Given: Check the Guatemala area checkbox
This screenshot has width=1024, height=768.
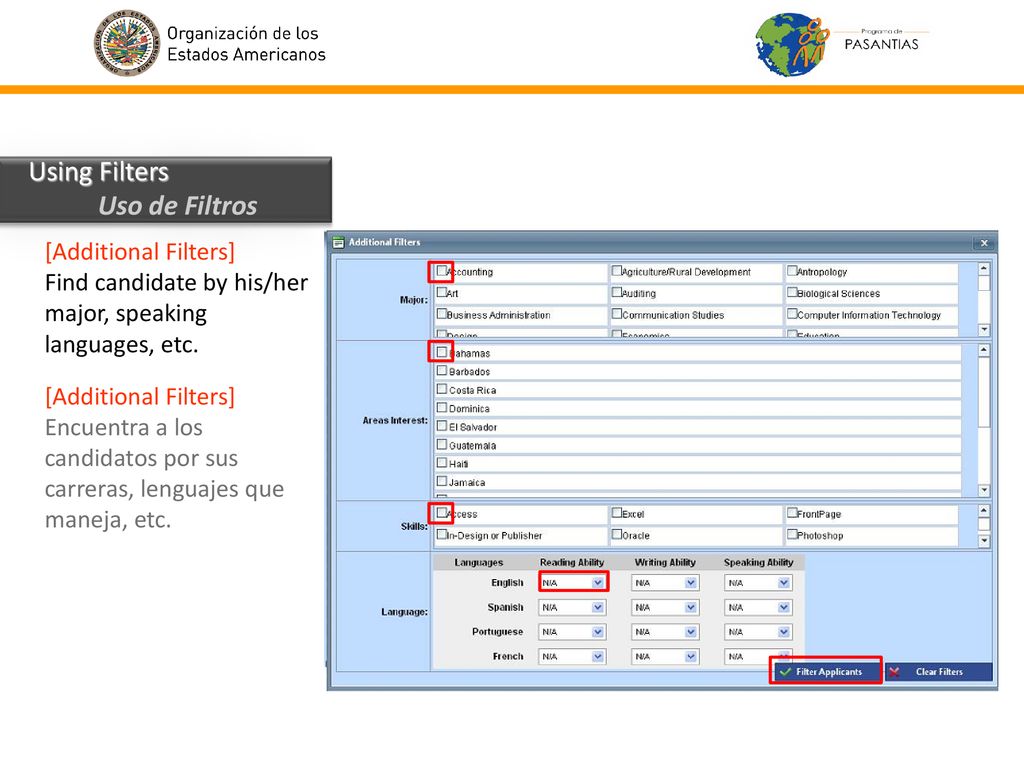Looking at the screenshot, I should coord(442,444).
